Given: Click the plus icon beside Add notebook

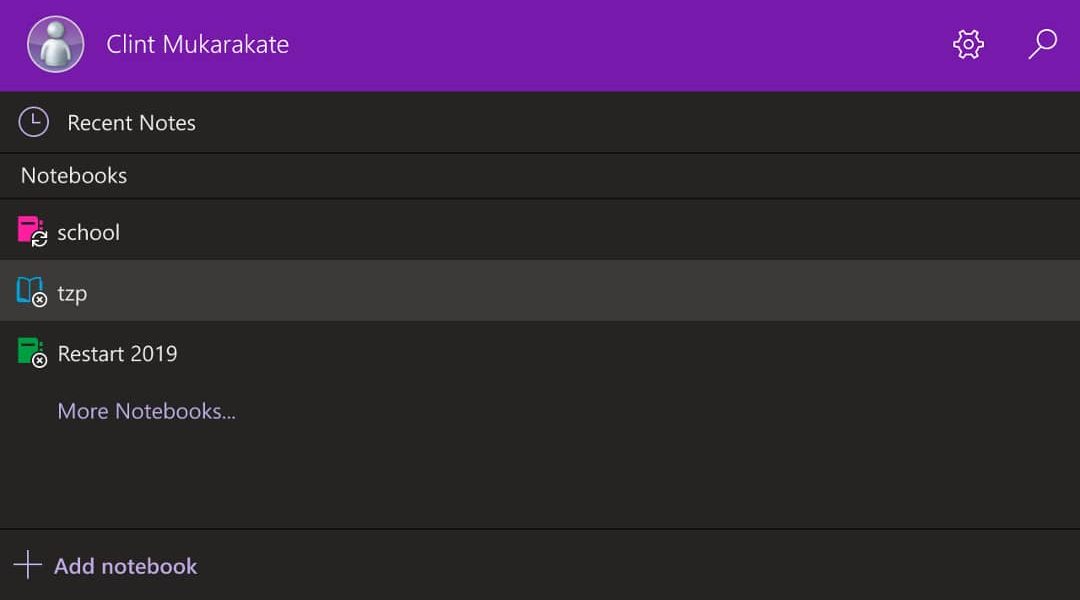Looking at the screenshot, I should (x=28, y=565).
